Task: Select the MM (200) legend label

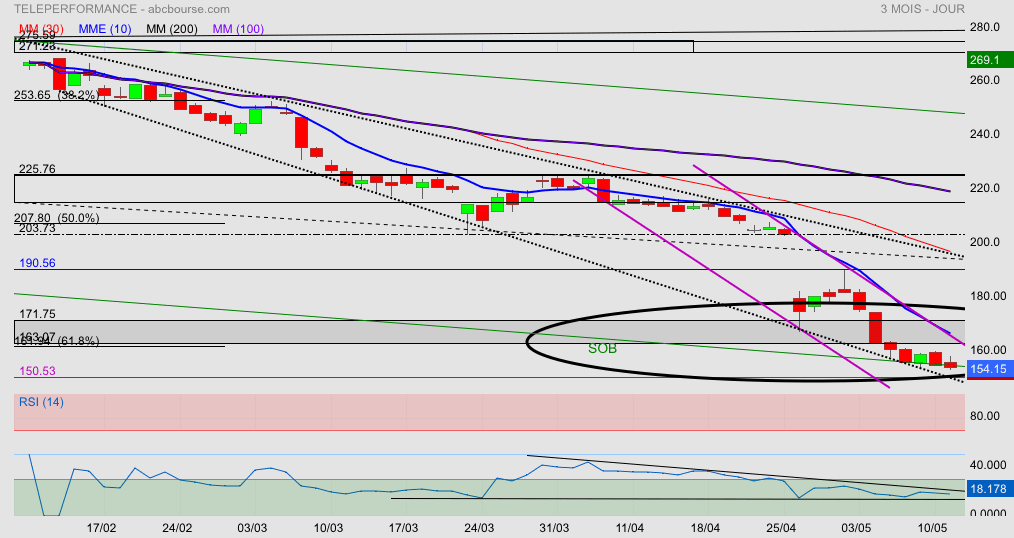Action: point(173,29)
